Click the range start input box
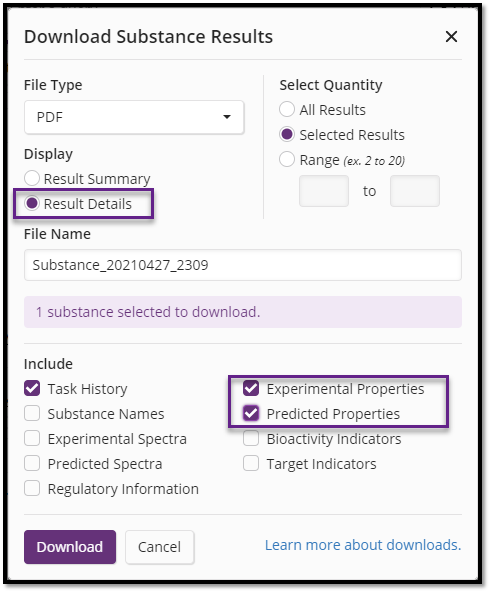Viewport: 491px width, 593px height. point(324,191)
